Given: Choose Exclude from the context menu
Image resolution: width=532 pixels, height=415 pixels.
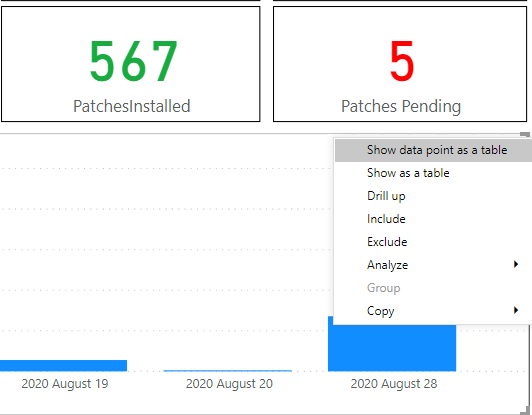Looking at the screenshot, I should click(433, 242).
